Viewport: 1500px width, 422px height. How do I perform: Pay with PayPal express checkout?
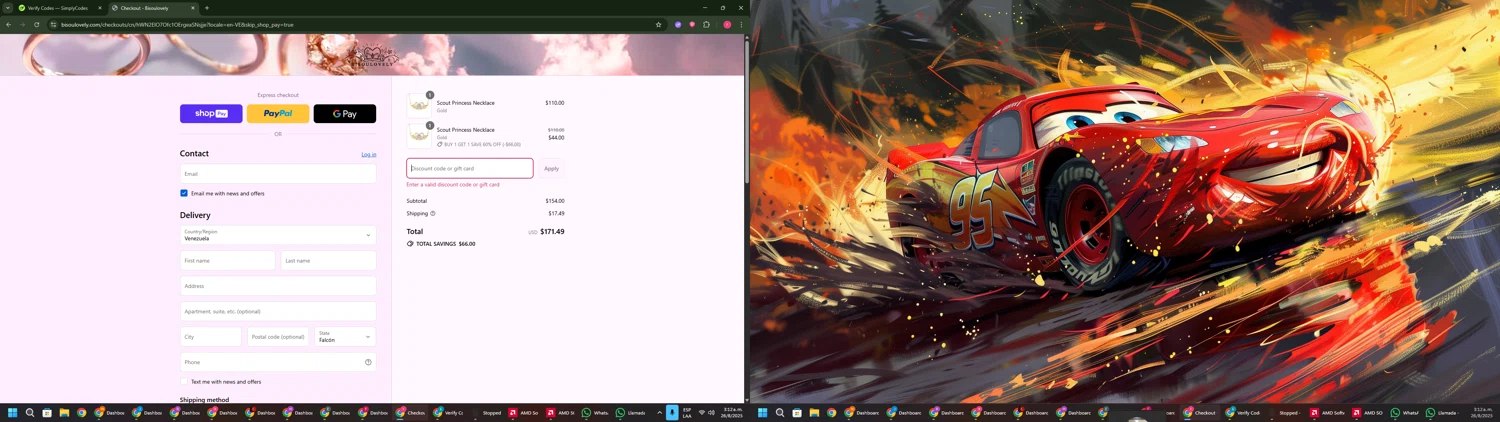[278, 114]
